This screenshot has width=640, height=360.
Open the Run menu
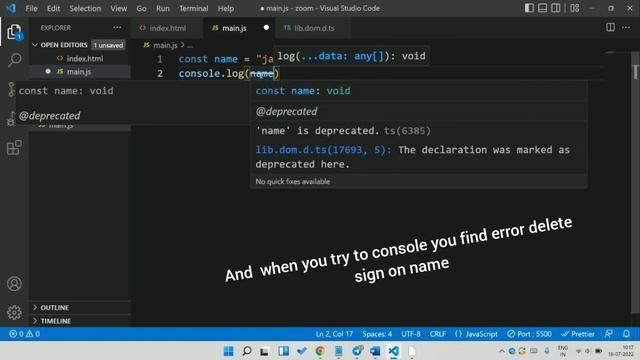[162, 8]
